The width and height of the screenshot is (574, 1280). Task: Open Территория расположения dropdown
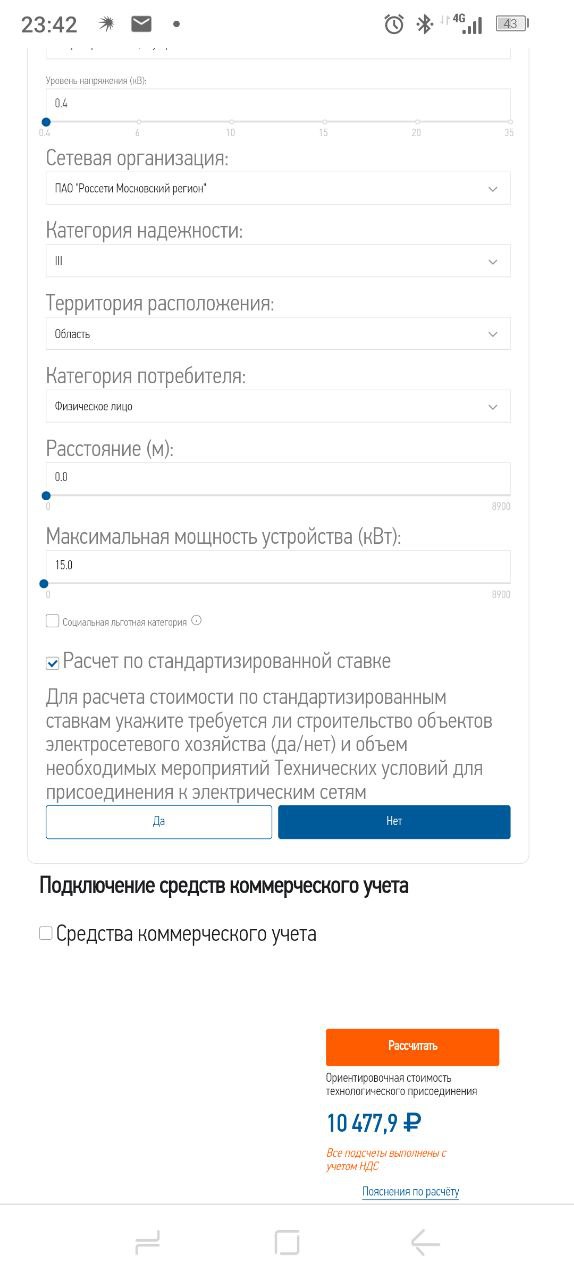click(278, 334)
